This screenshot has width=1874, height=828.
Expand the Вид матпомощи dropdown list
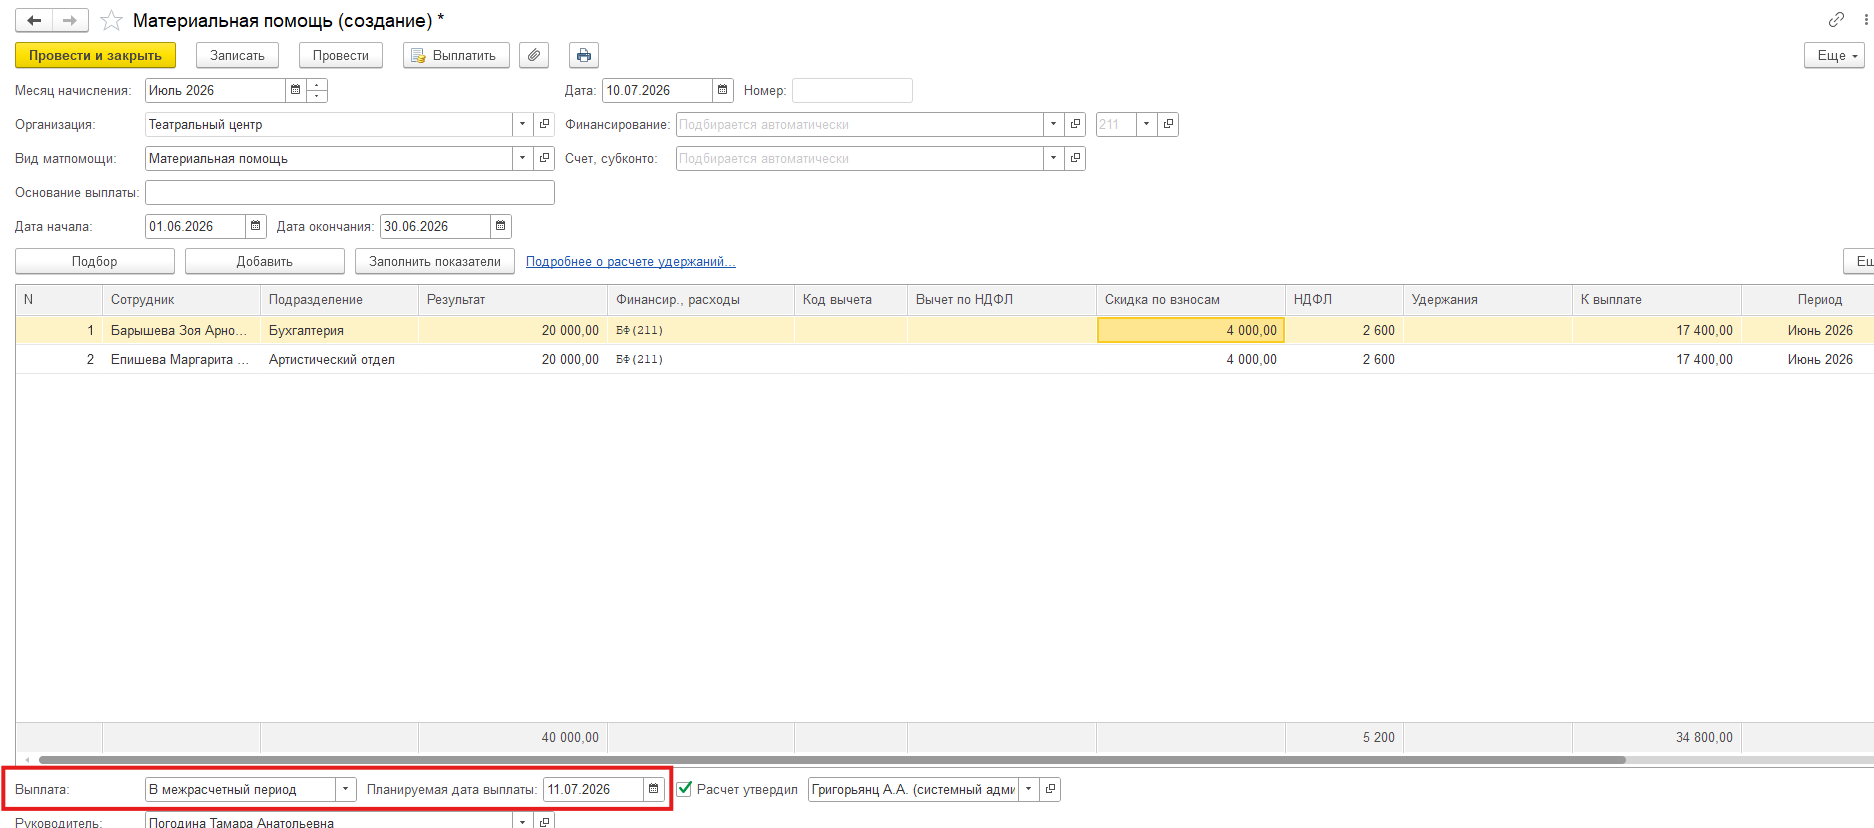tap(522, 158)
